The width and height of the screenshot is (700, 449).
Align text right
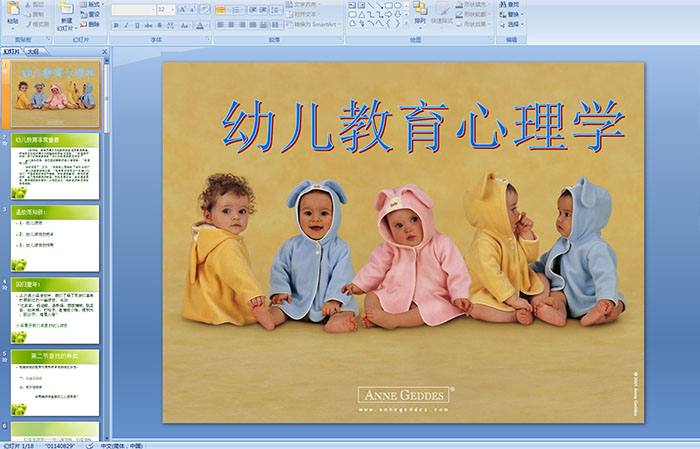point(242,25)
